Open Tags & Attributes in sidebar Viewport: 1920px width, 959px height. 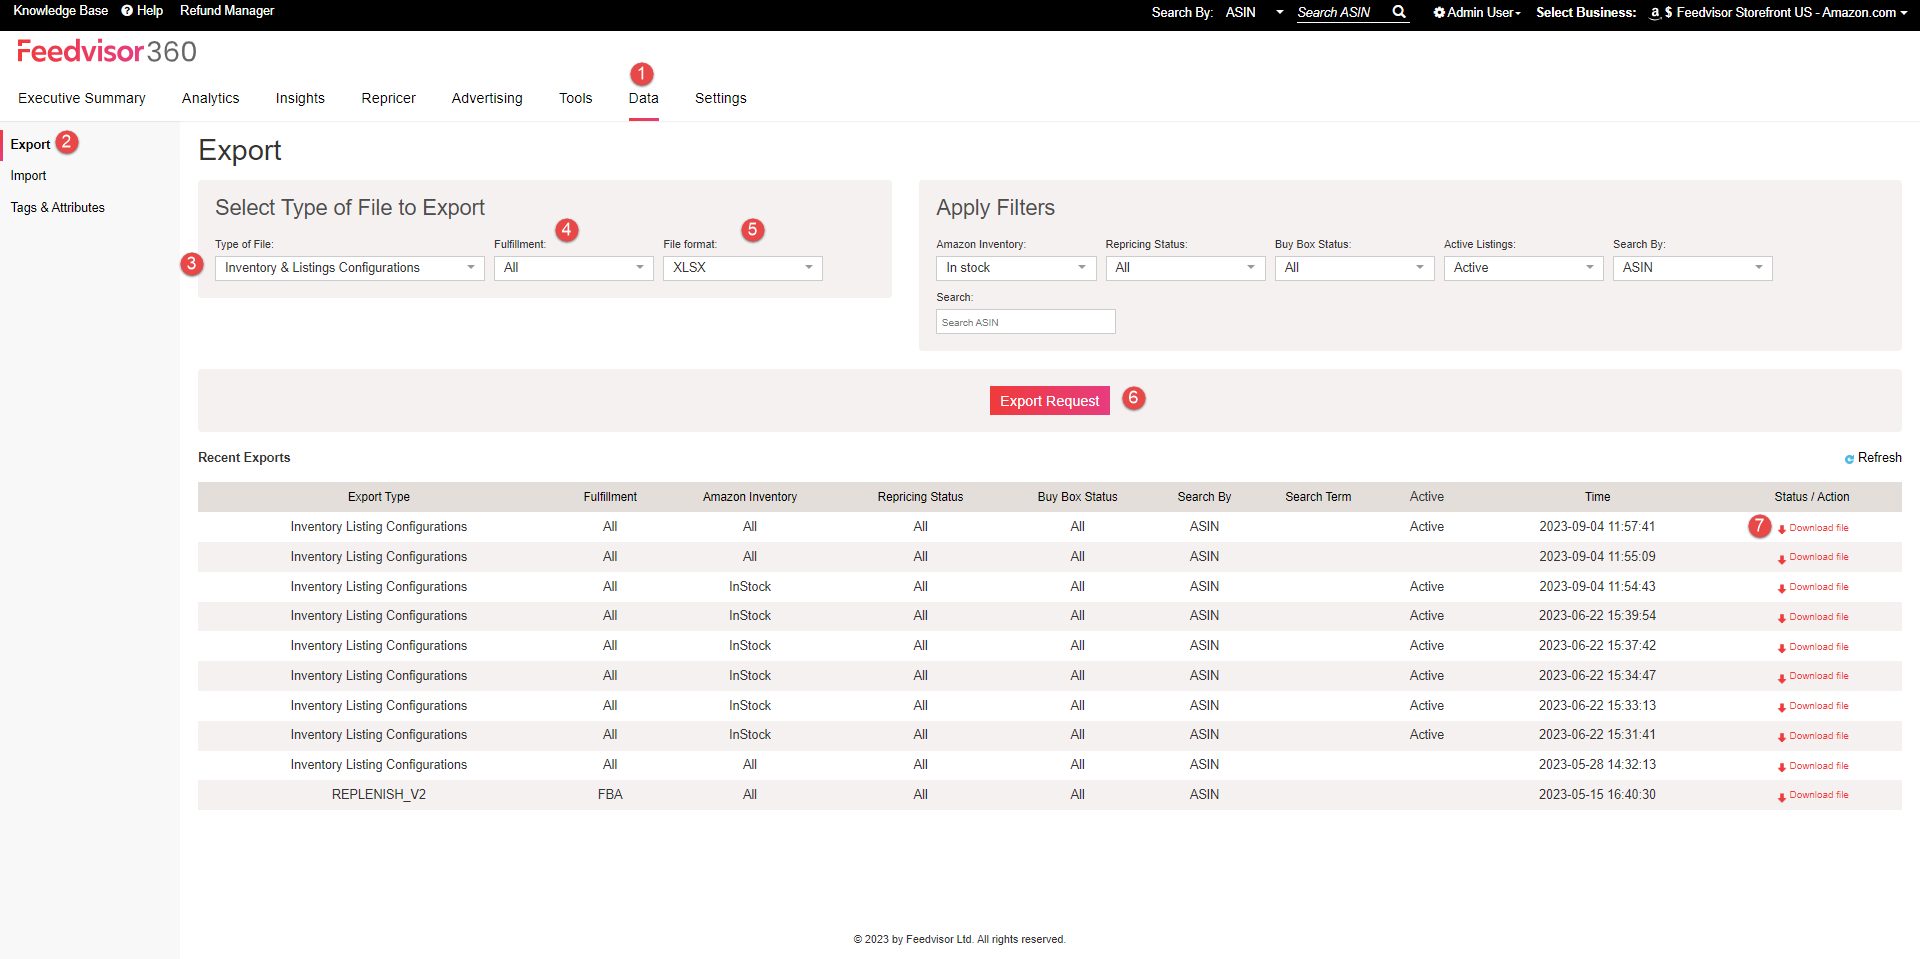click(x=58, y=208)
